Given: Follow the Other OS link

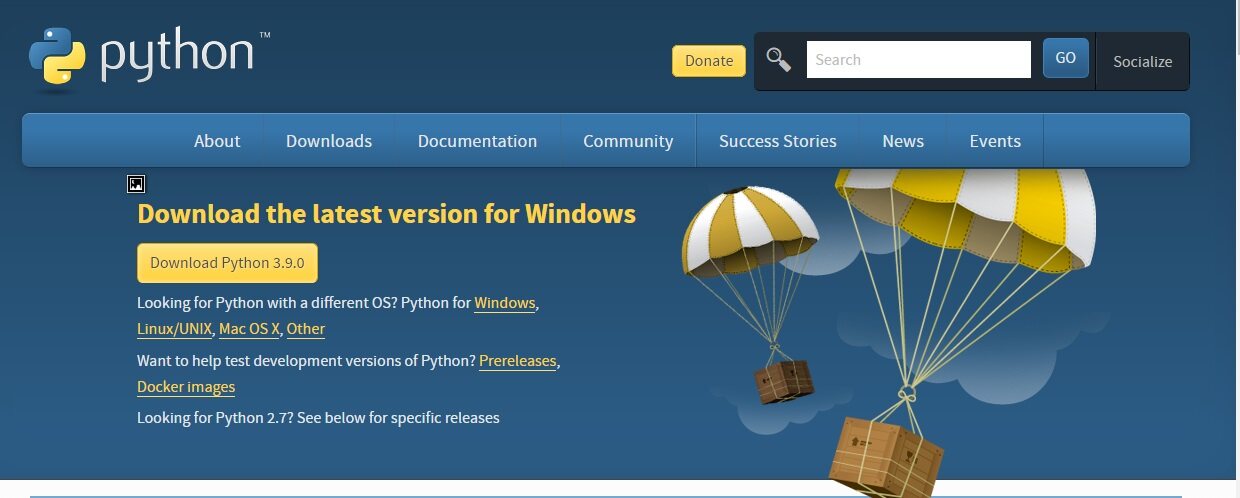Looking at the screenshot, I should click(x=306, y=328).
